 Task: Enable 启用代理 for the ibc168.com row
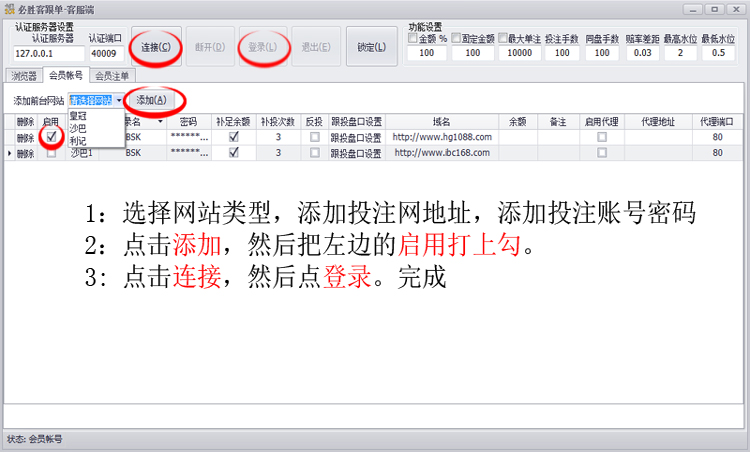pyautogui.click(x=602, y=153)
